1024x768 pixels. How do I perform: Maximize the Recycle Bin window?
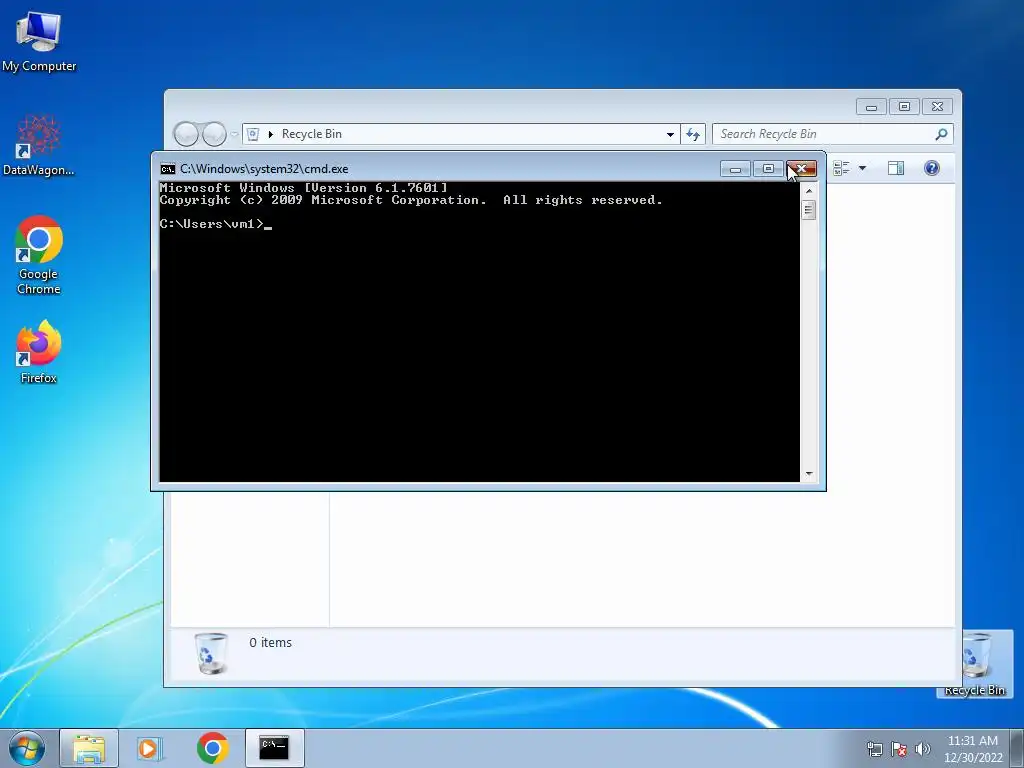coord(904,106)
